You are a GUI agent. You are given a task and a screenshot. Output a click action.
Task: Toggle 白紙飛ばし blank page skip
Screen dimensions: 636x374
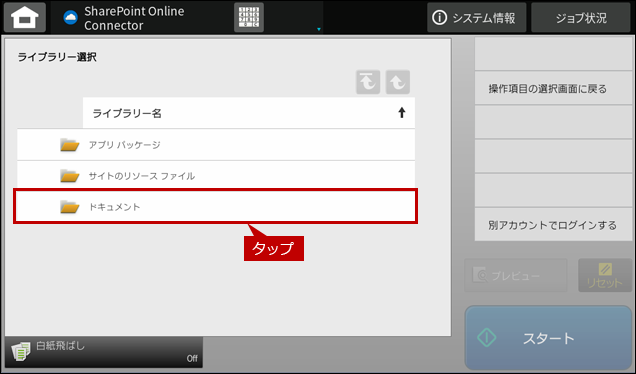coord(104,352)
